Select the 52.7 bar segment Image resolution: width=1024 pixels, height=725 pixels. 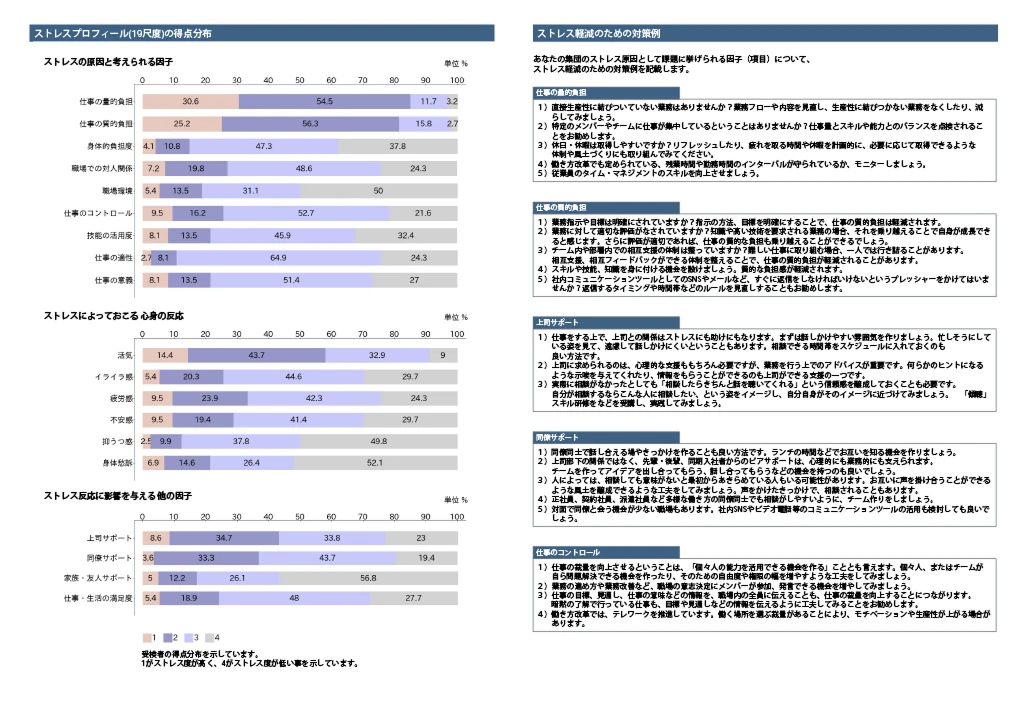coord(306,213)
